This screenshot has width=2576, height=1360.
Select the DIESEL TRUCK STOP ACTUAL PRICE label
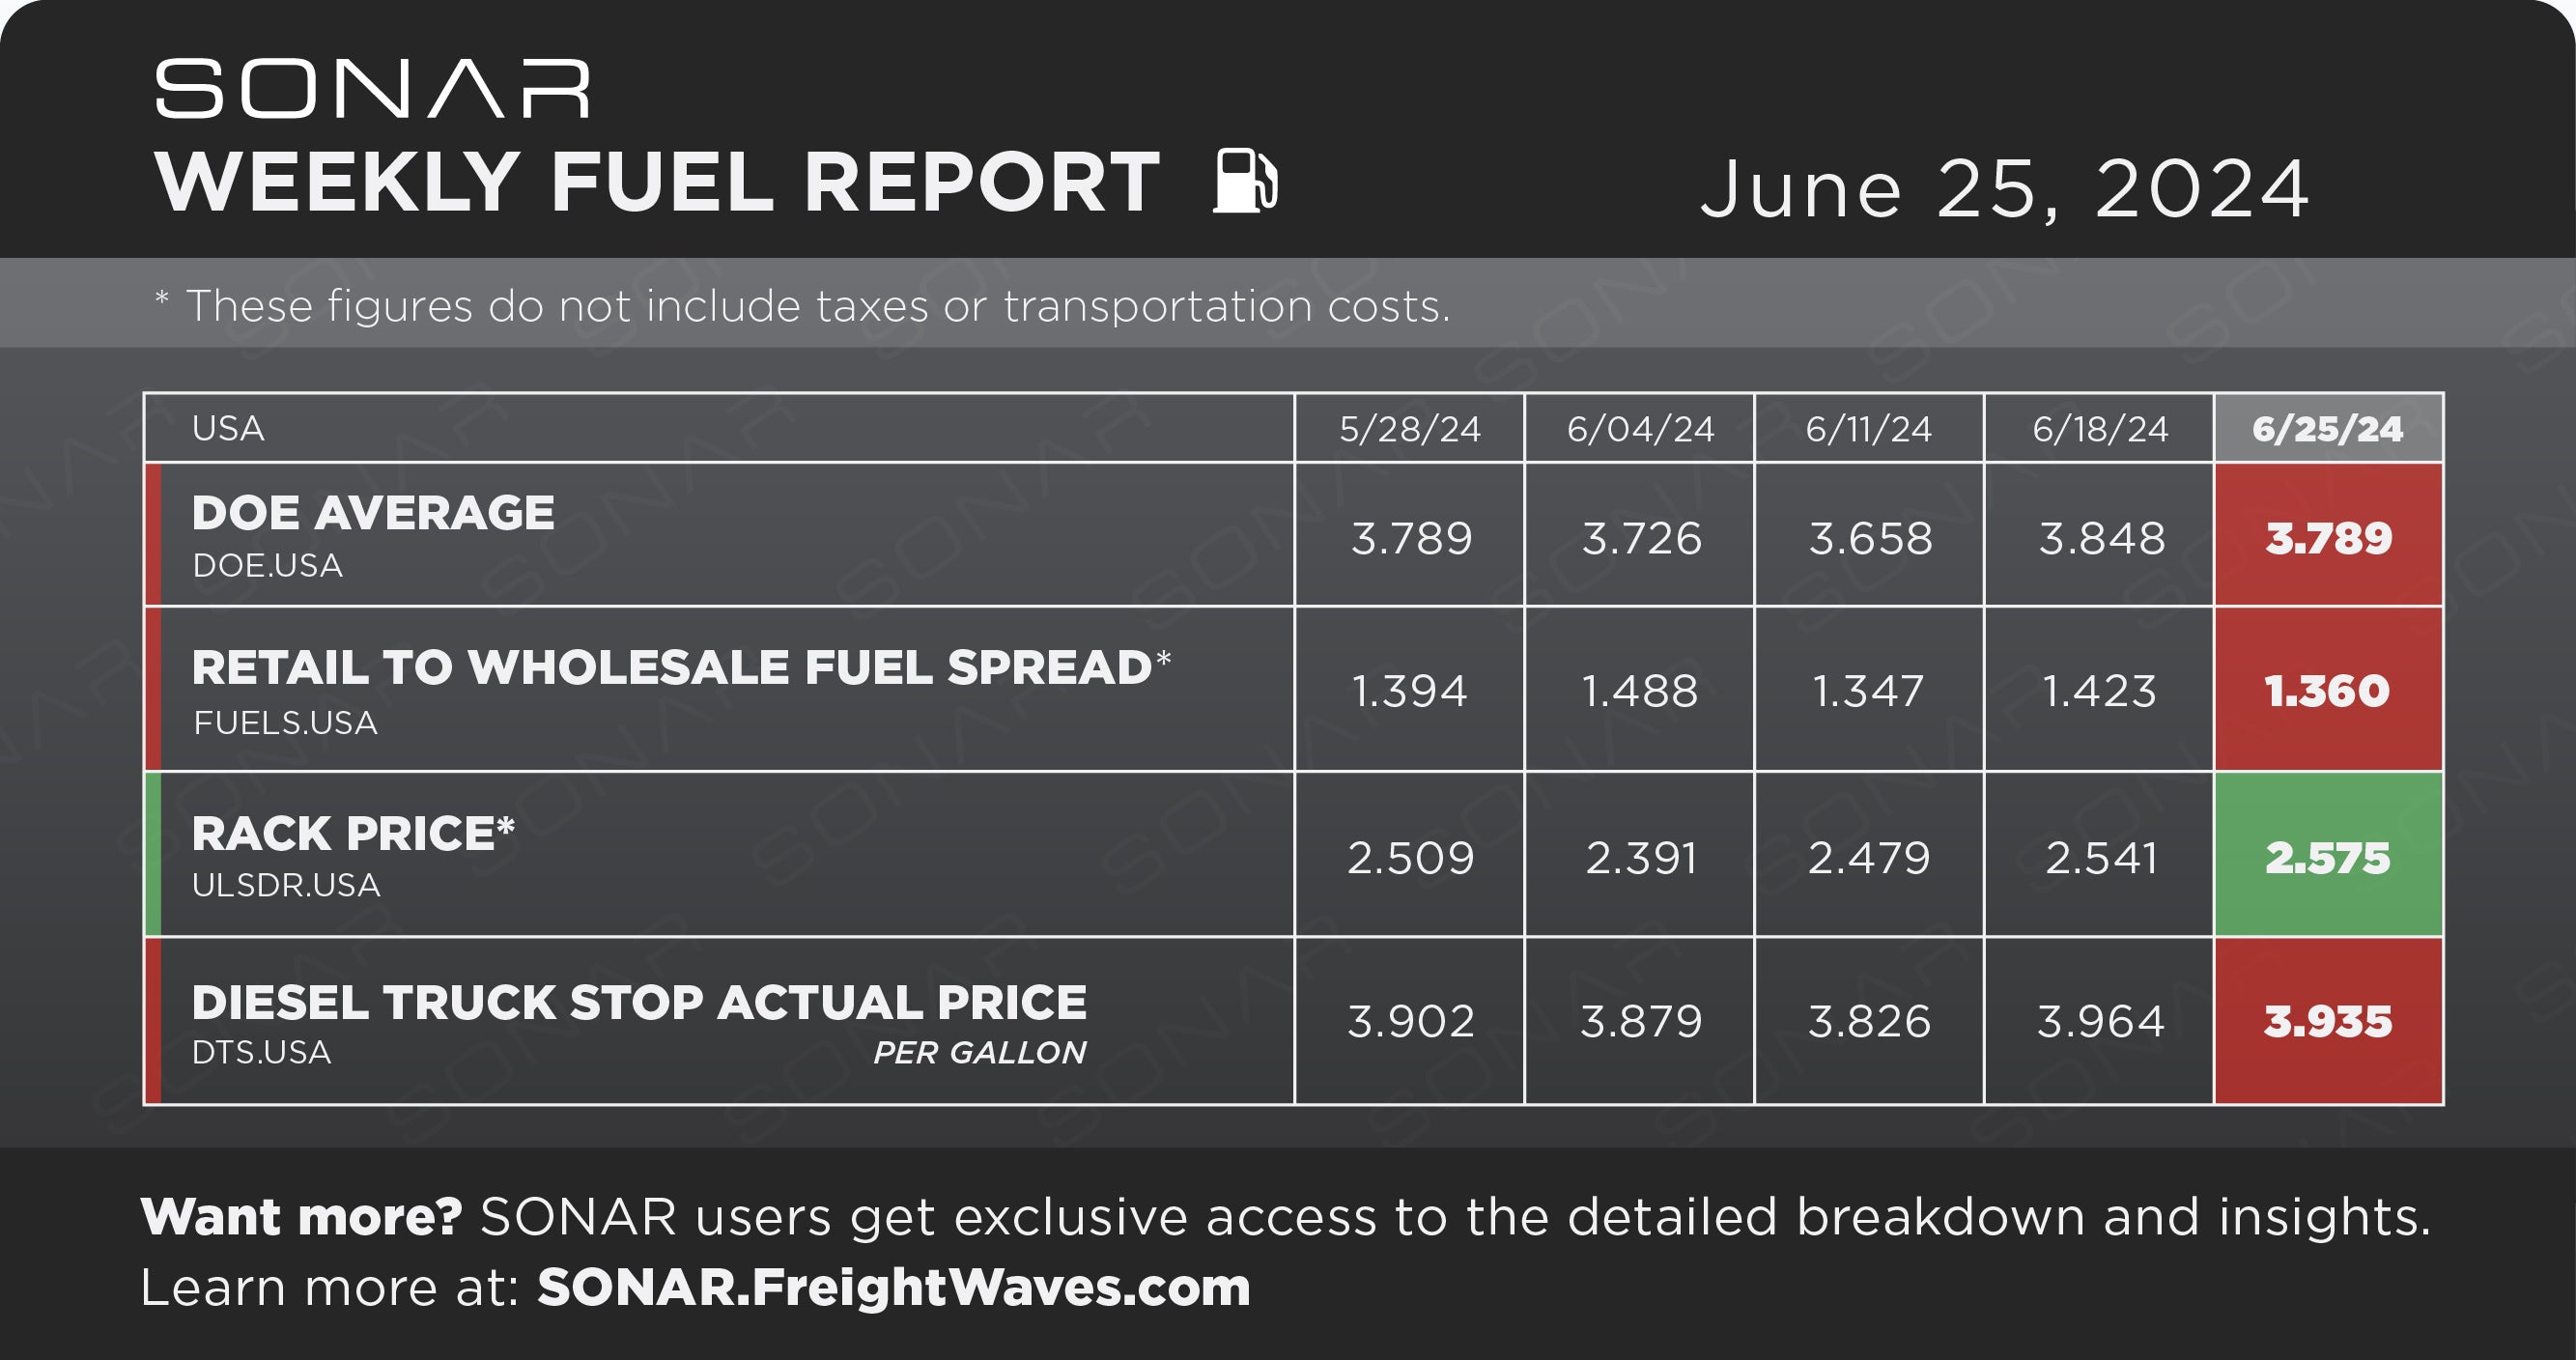click(639, 1002)
